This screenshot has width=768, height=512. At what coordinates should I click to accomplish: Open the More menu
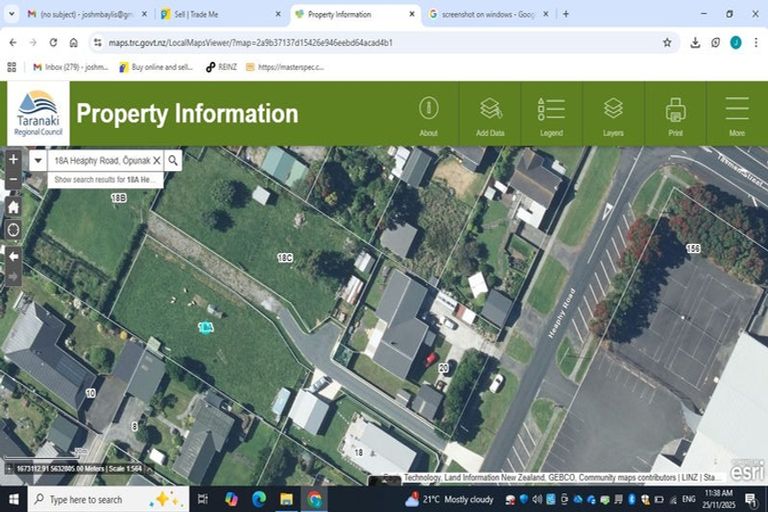[737, 116]
